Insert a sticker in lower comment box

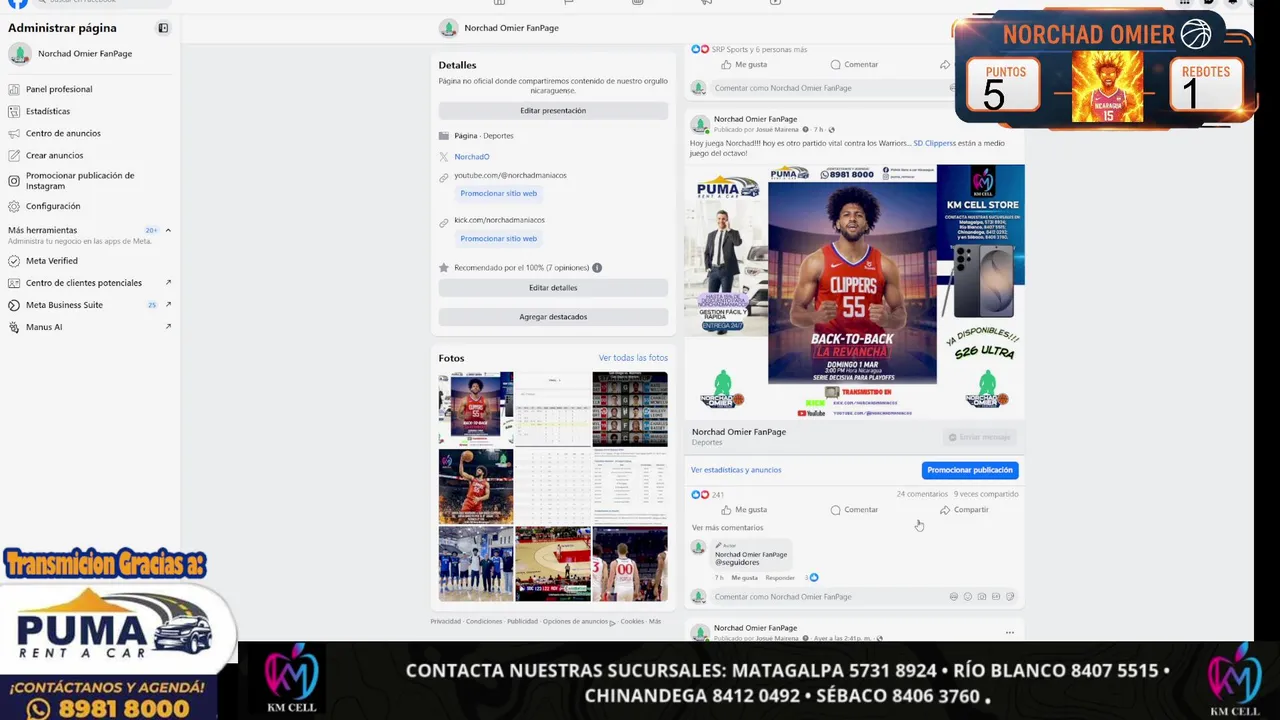pyautogui.click(x=1010, y=597)
